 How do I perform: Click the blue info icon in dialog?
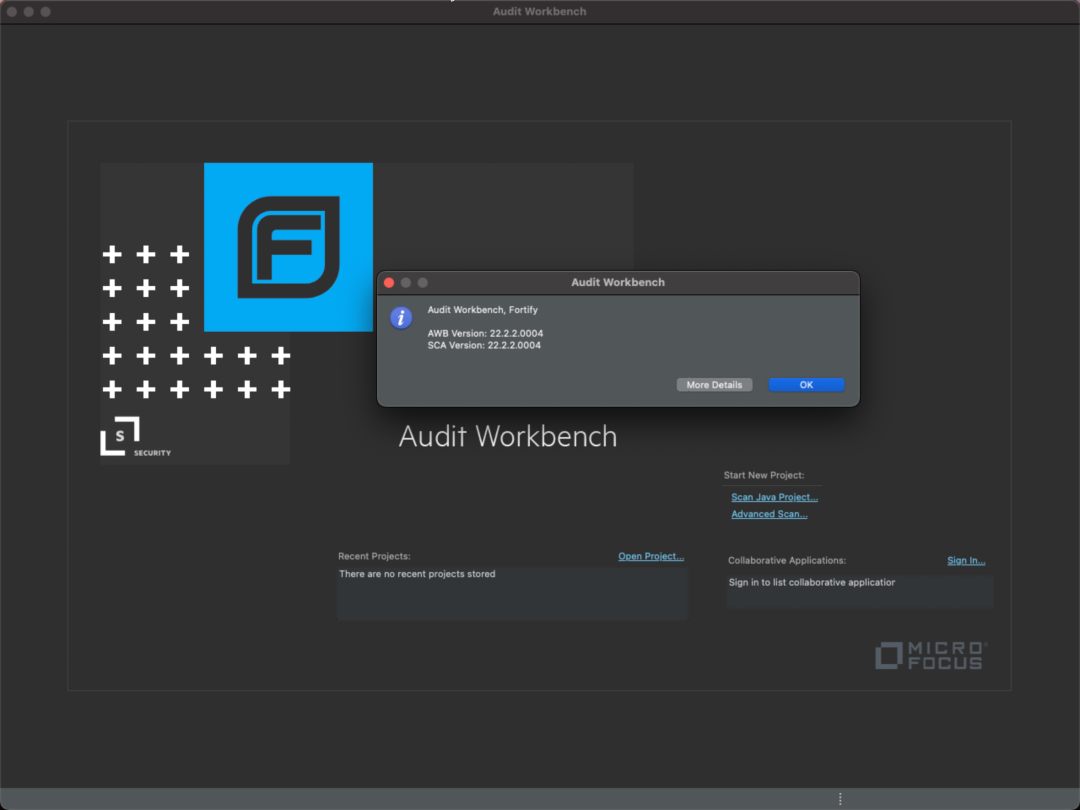[401, 318]
